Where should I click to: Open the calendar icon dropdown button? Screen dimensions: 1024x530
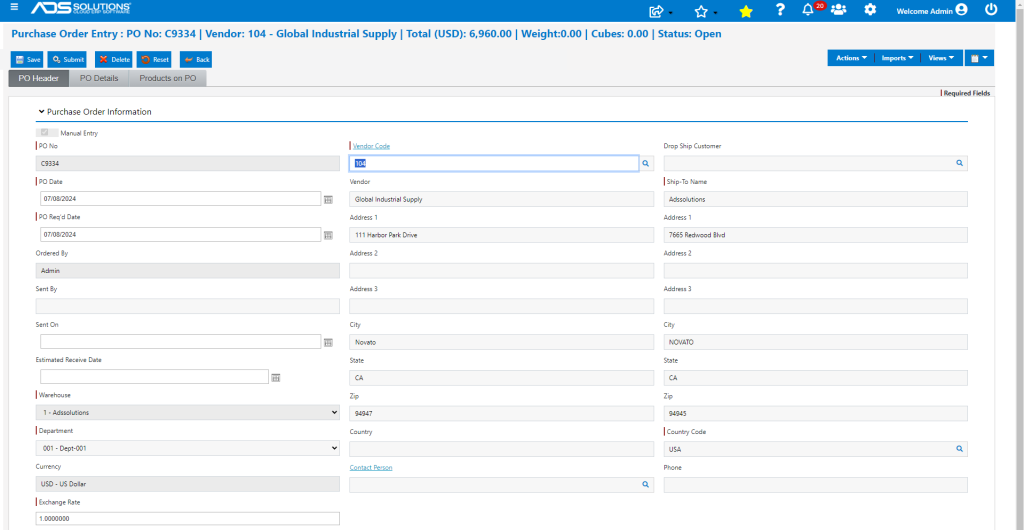pyautogui.click(x=979, y=58)
